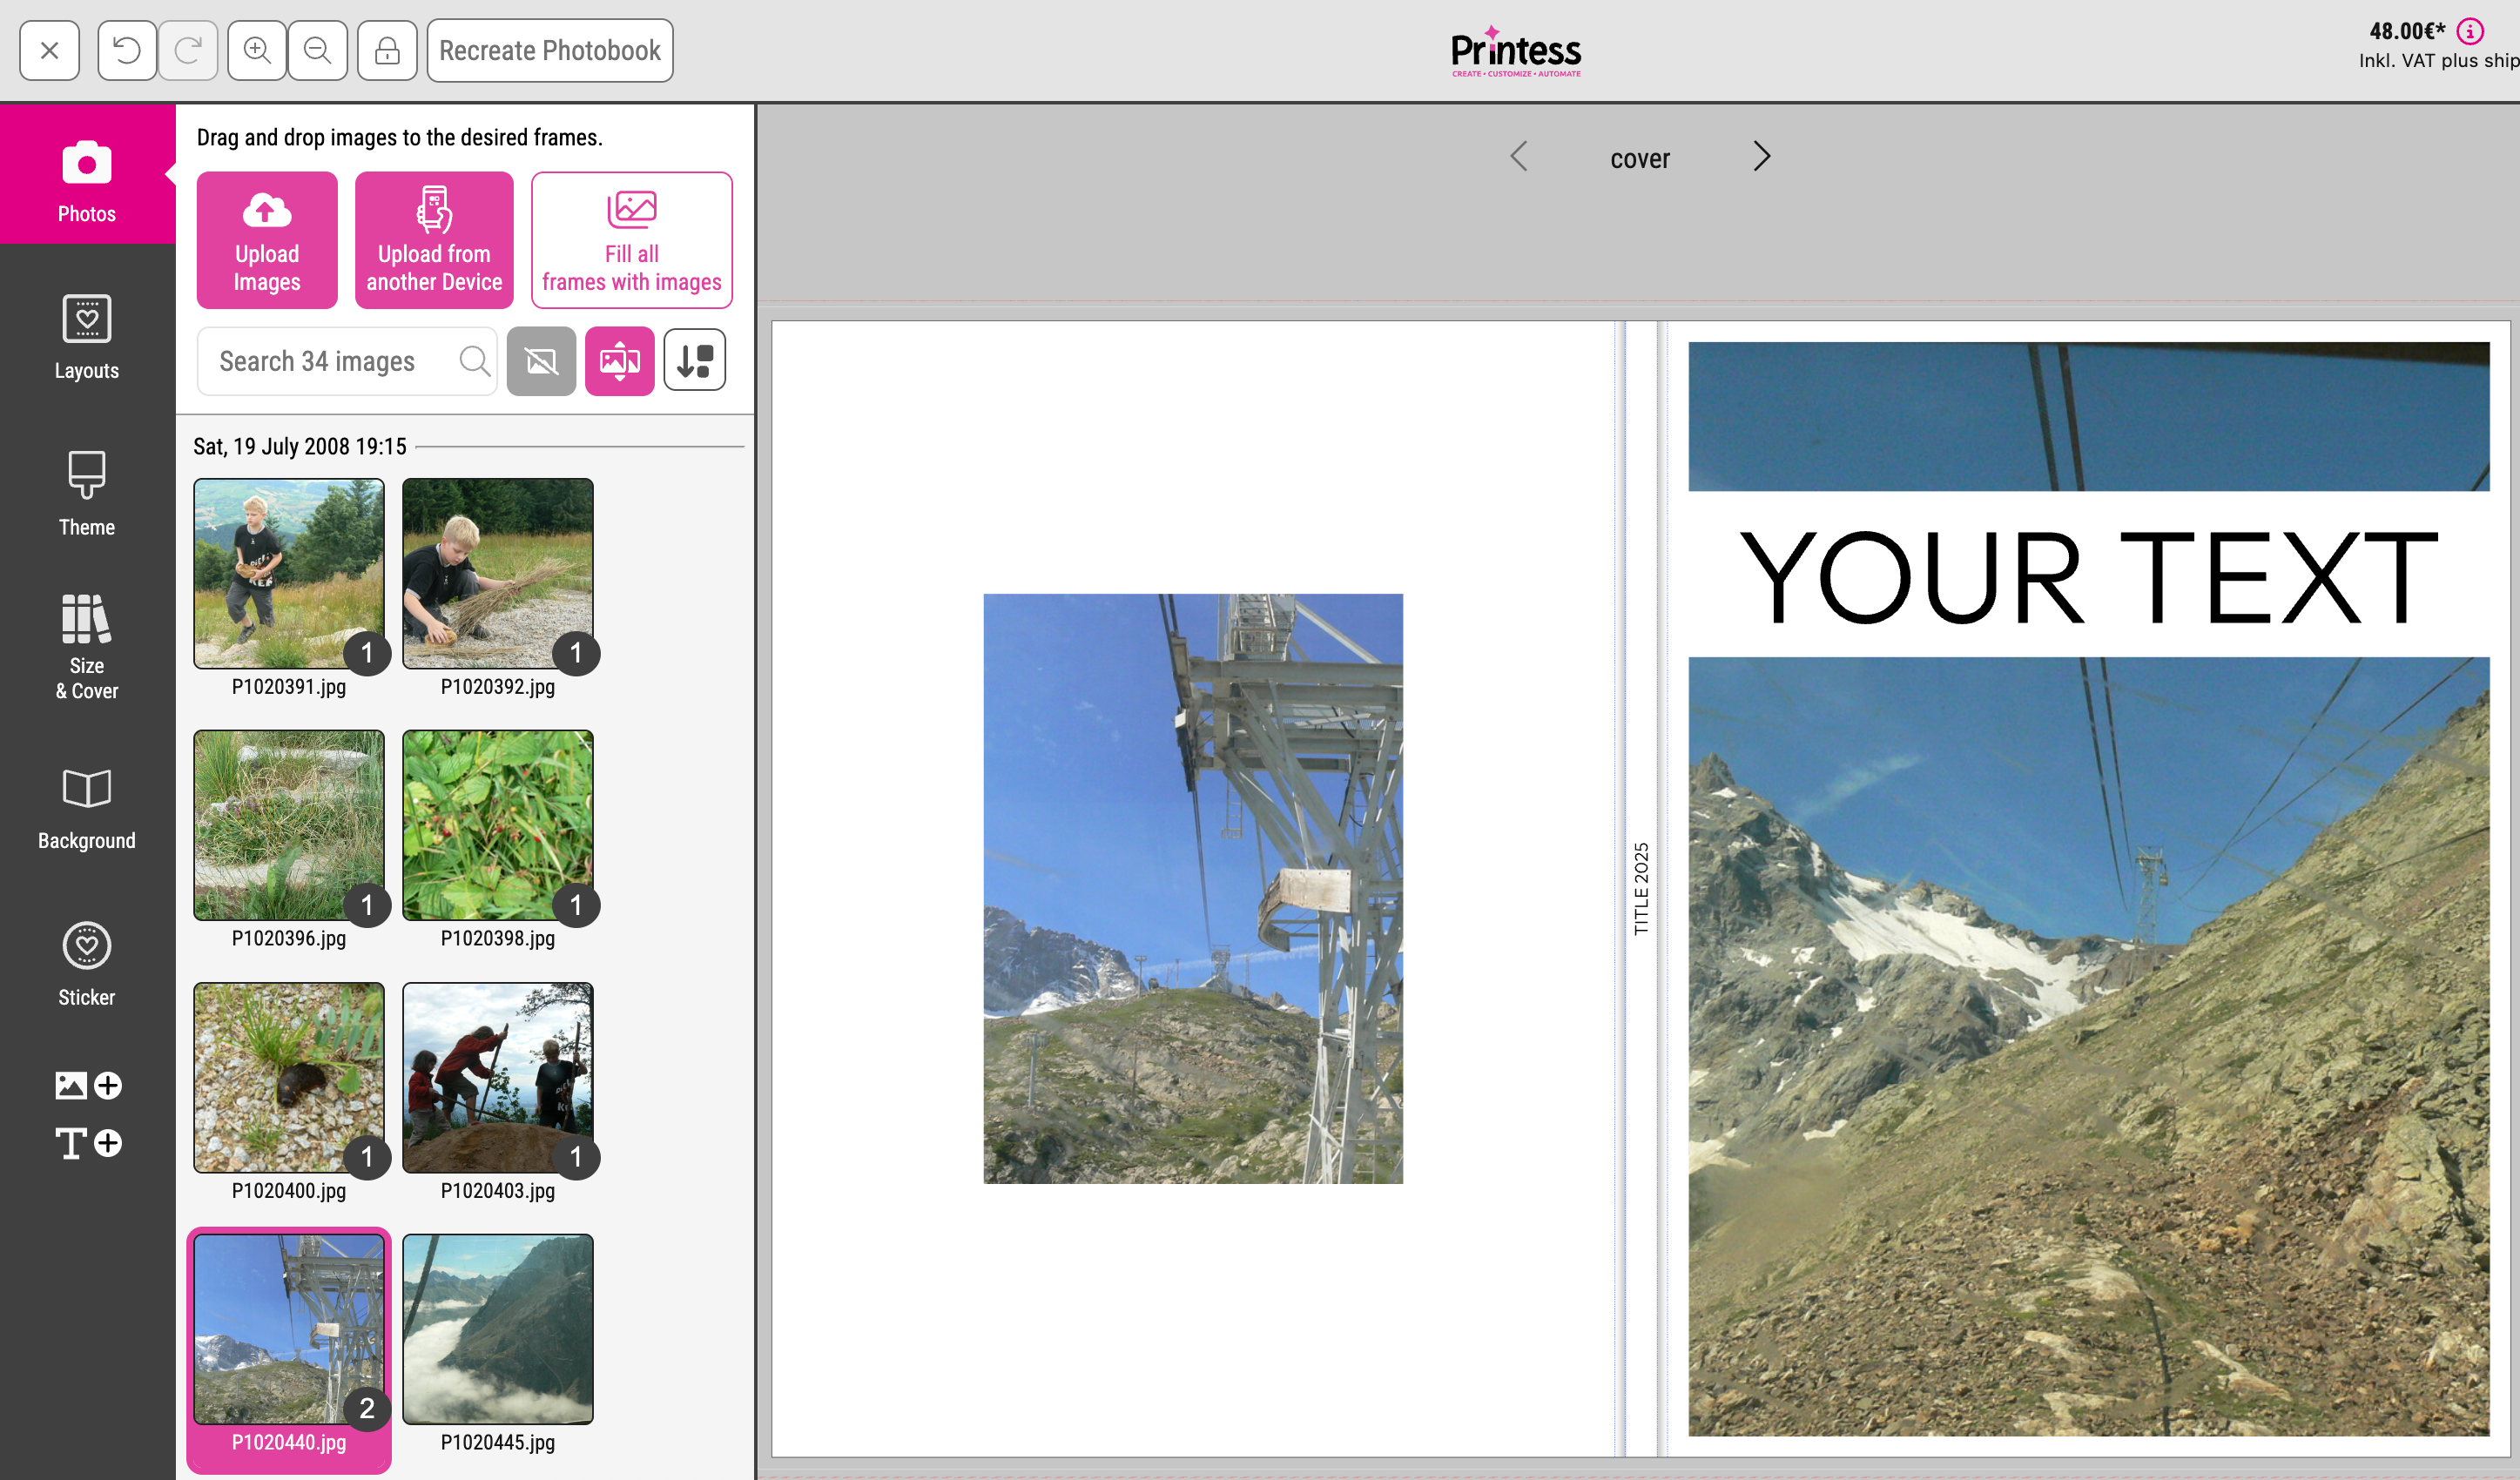The width and height of the screenshot is (2520, 1480).
Task: Toggle the image auto-placement button
Action: 620,361
